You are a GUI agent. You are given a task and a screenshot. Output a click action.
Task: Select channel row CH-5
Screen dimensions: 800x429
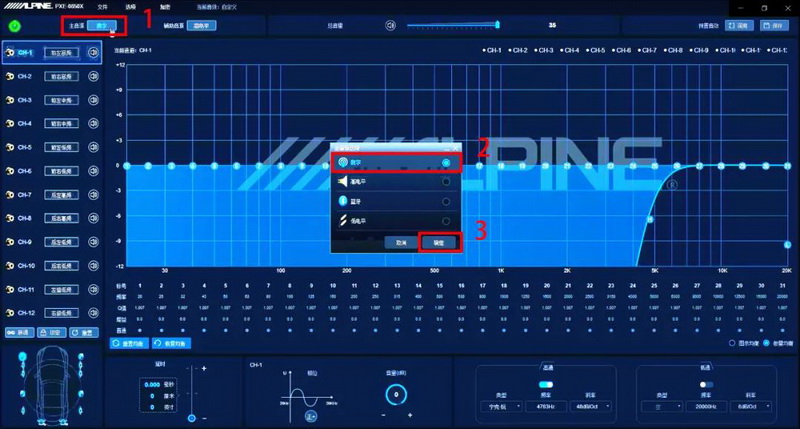(x=52, y=147)
